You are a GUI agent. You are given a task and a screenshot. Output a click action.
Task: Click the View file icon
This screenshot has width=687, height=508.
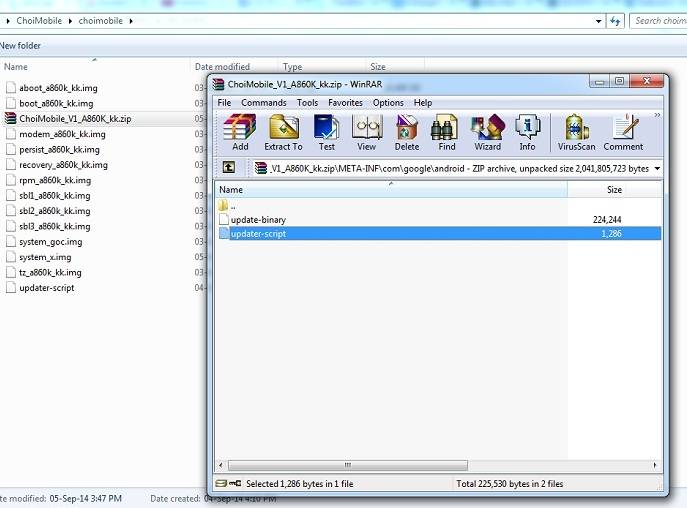[x=366, y=132]
